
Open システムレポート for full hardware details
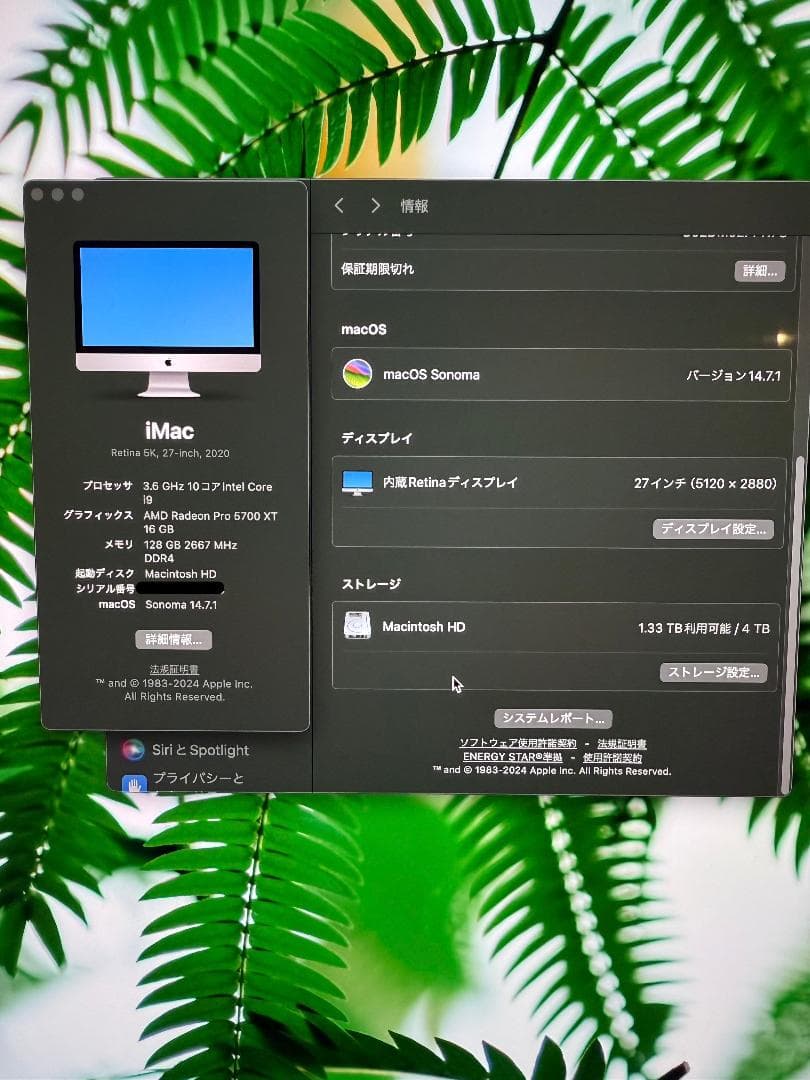click(553, 717)
